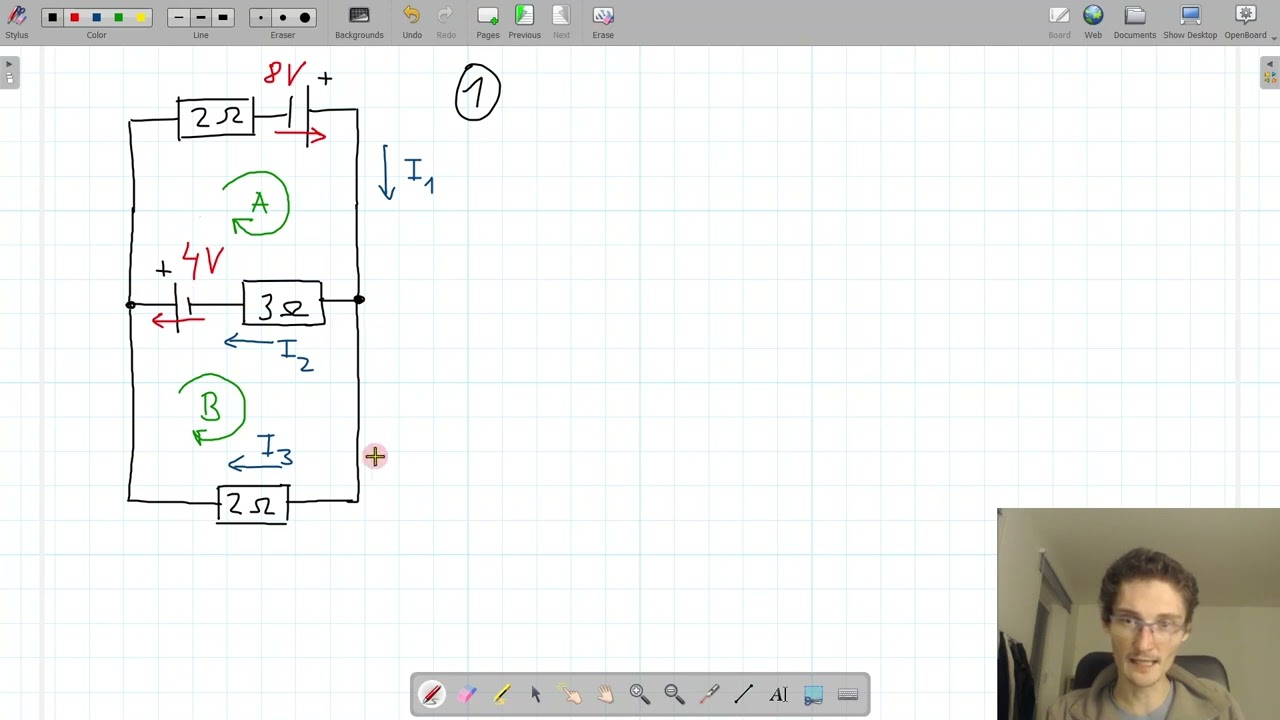Click Show Desktop

pyautogui.click(x=1190, y=22)
